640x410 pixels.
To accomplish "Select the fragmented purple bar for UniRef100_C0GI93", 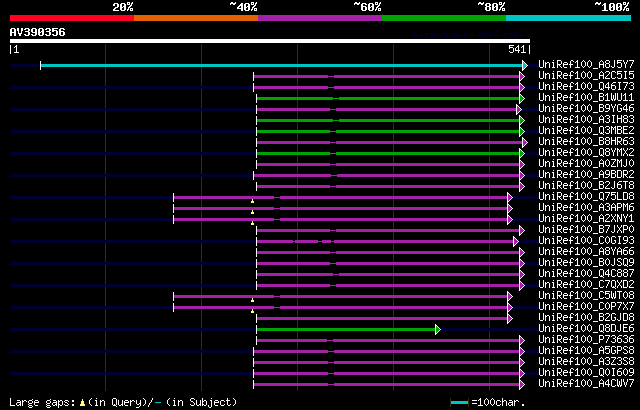I will coord(385,242).
